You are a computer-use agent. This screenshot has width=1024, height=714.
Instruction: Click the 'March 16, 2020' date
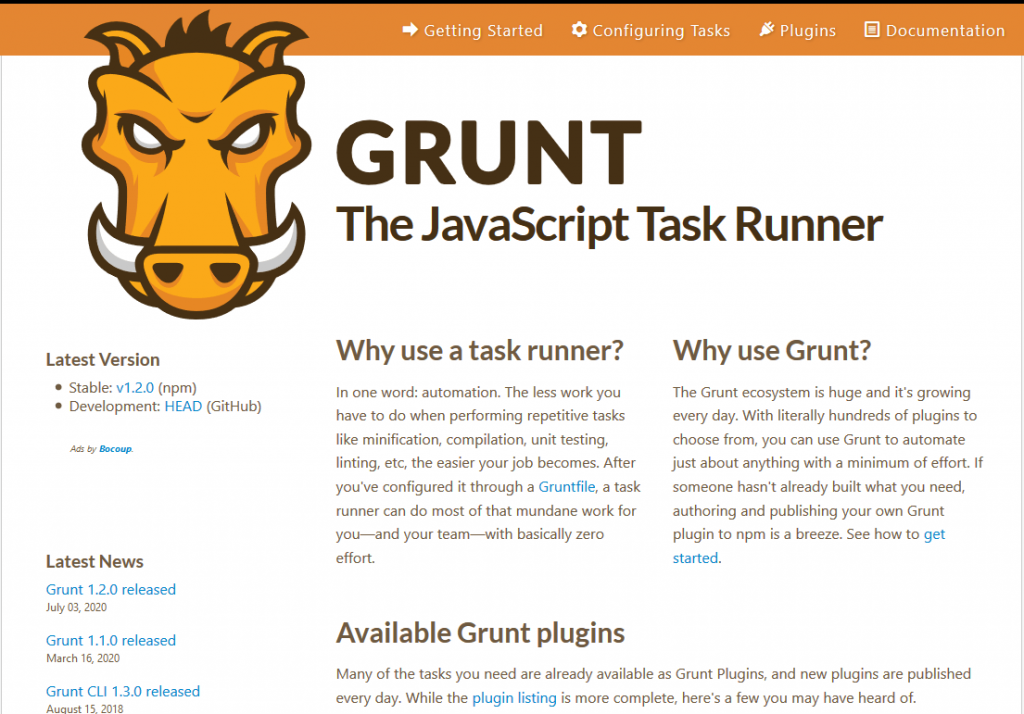point(83,658)
